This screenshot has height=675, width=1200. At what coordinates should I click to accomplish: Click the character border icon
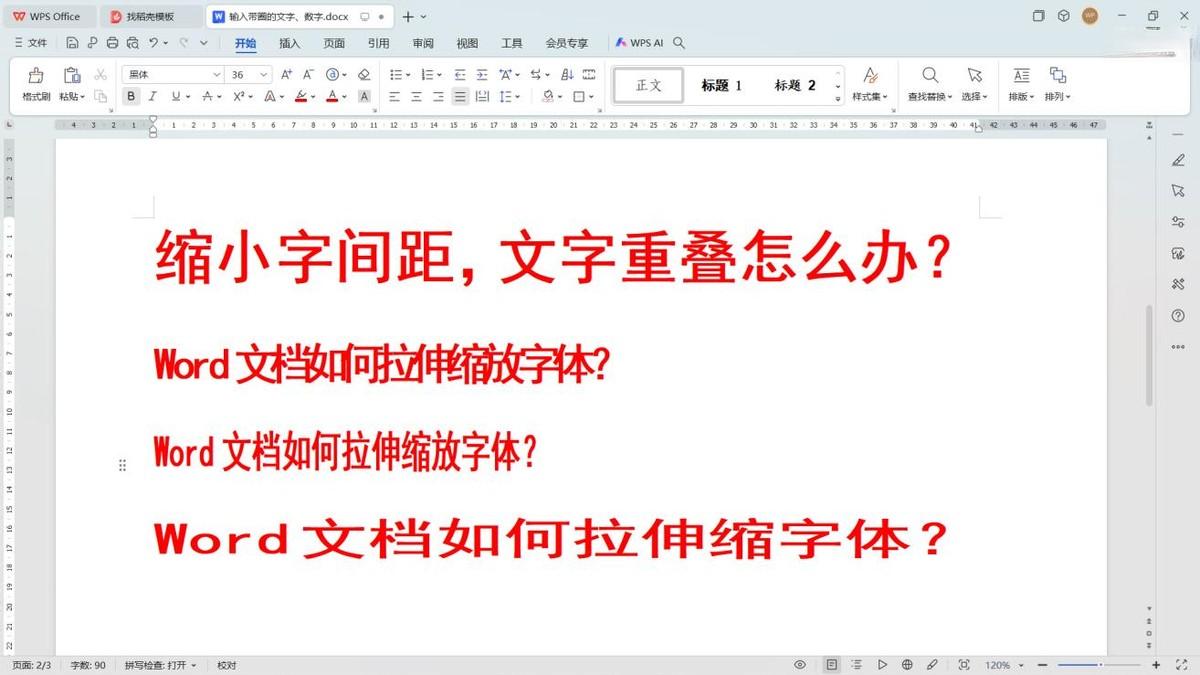[x=363, y=96]
